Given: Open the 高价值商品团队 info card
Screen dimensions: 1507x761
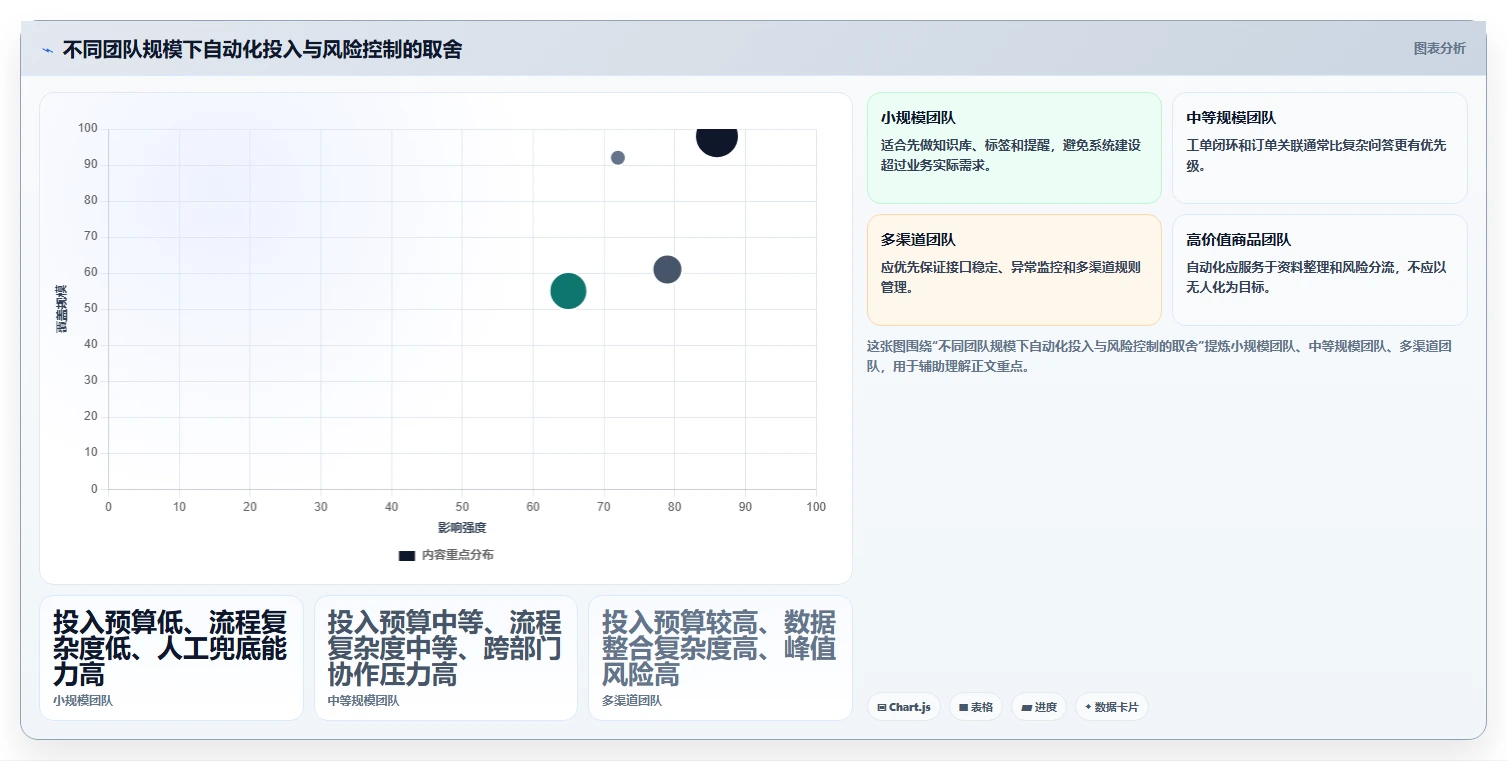Looking at the screenshot, I should click(x=1319, y=270).
